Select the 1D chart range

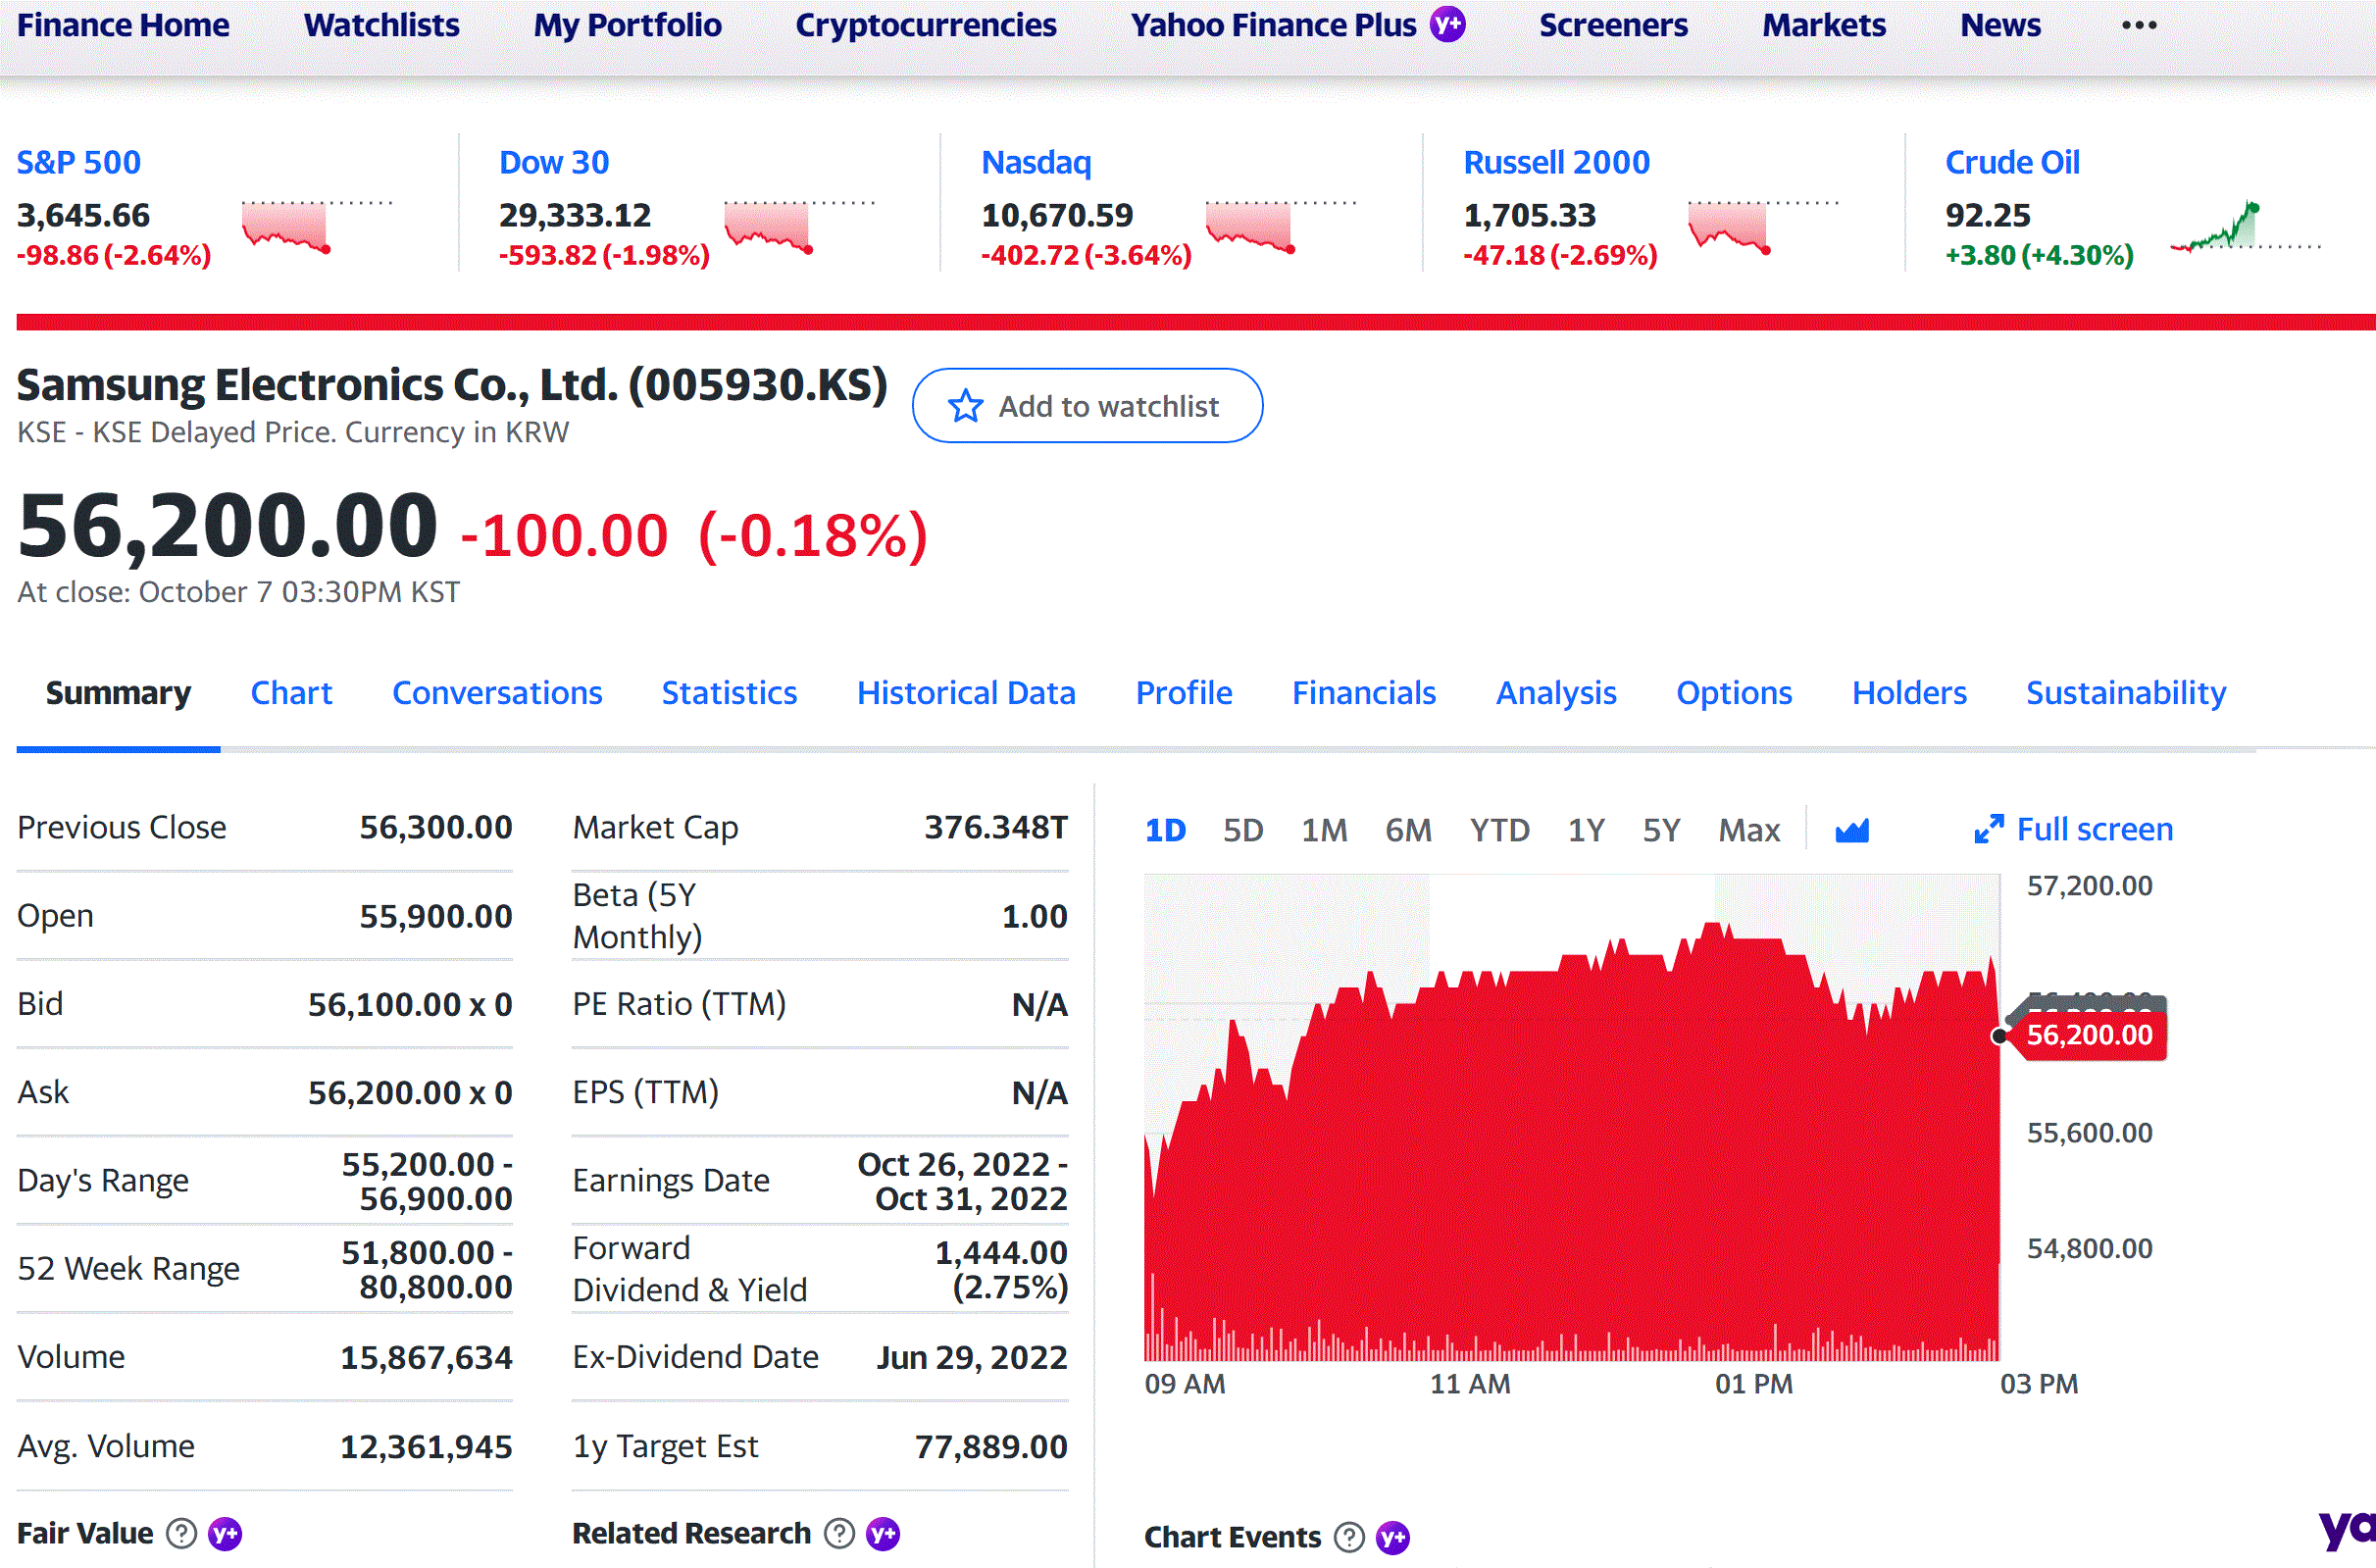tap(1165, 830)
